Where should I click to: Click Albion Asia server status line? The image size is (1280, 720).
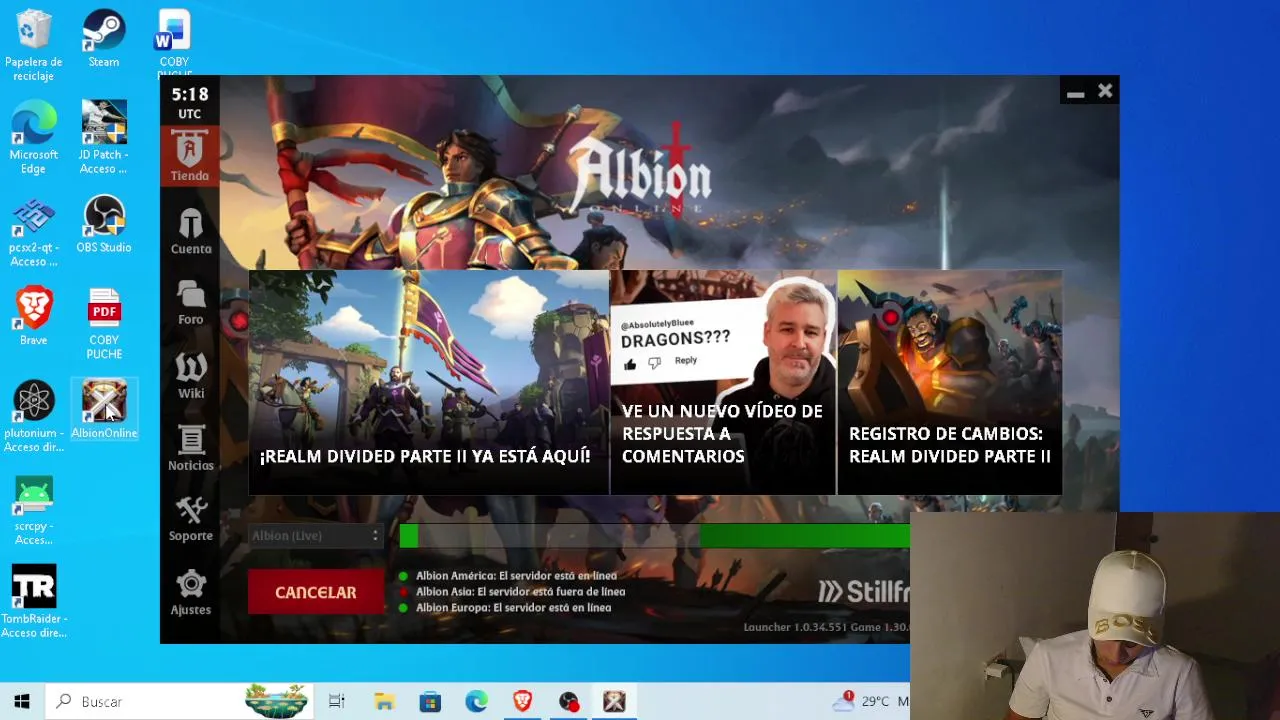[512, 592]
